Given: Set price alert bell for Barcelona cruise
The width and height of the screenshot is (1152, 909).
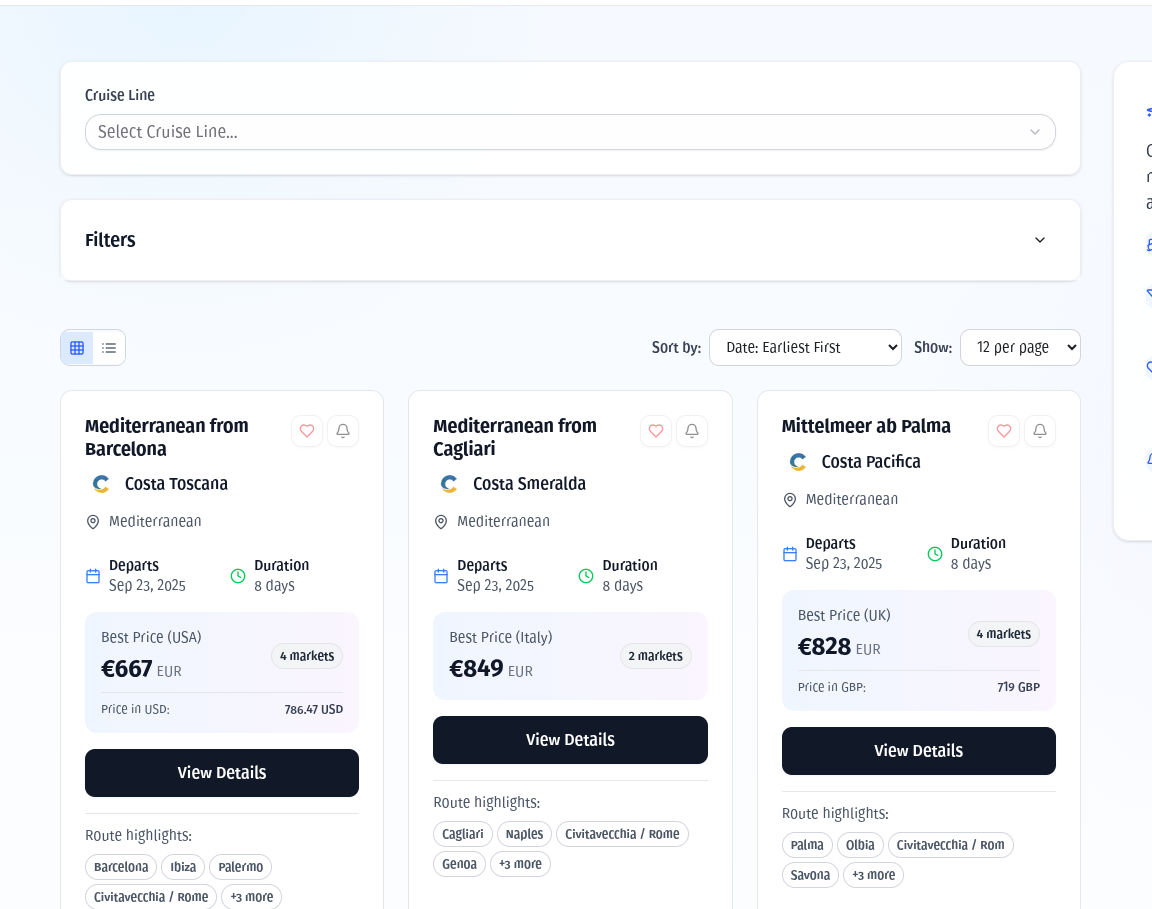Looking at the screenshot, I should click(x=343, y=431).
